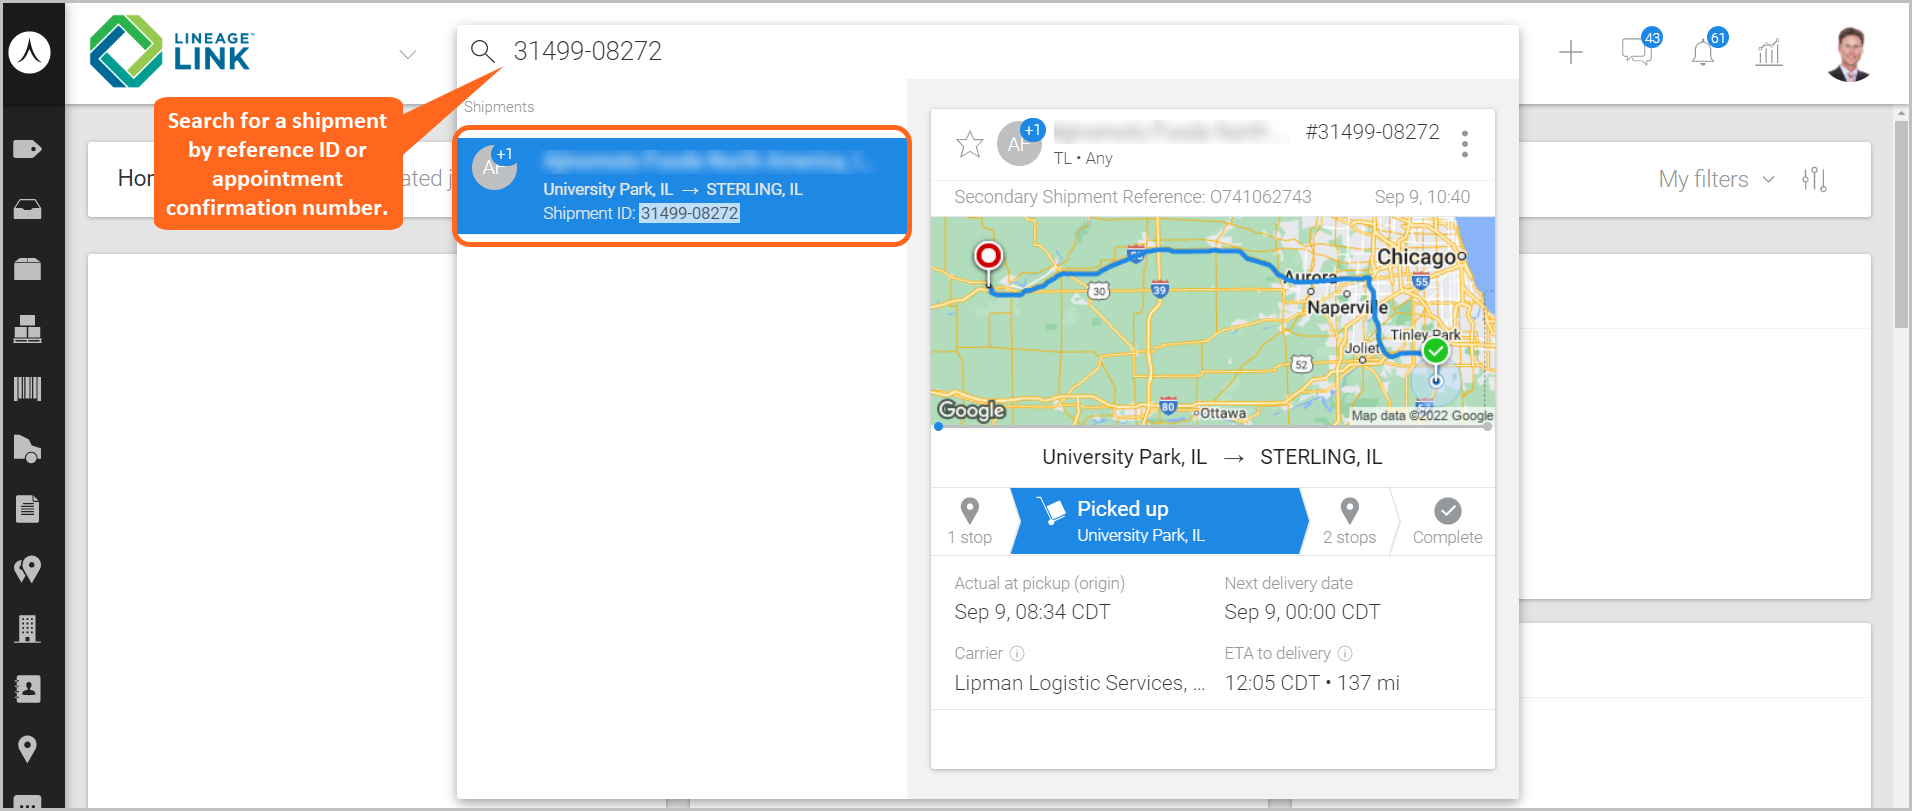Select shipment result University Park to STERLING
The width and height of the screenshot is (1912, 811).
pyautogui.click(x=682, y=186)
